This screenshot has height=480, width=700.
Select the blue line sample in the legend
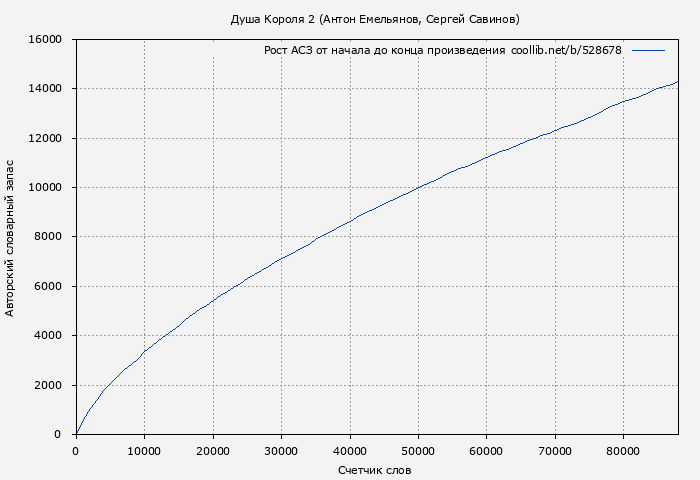click(x=648, y=50)
